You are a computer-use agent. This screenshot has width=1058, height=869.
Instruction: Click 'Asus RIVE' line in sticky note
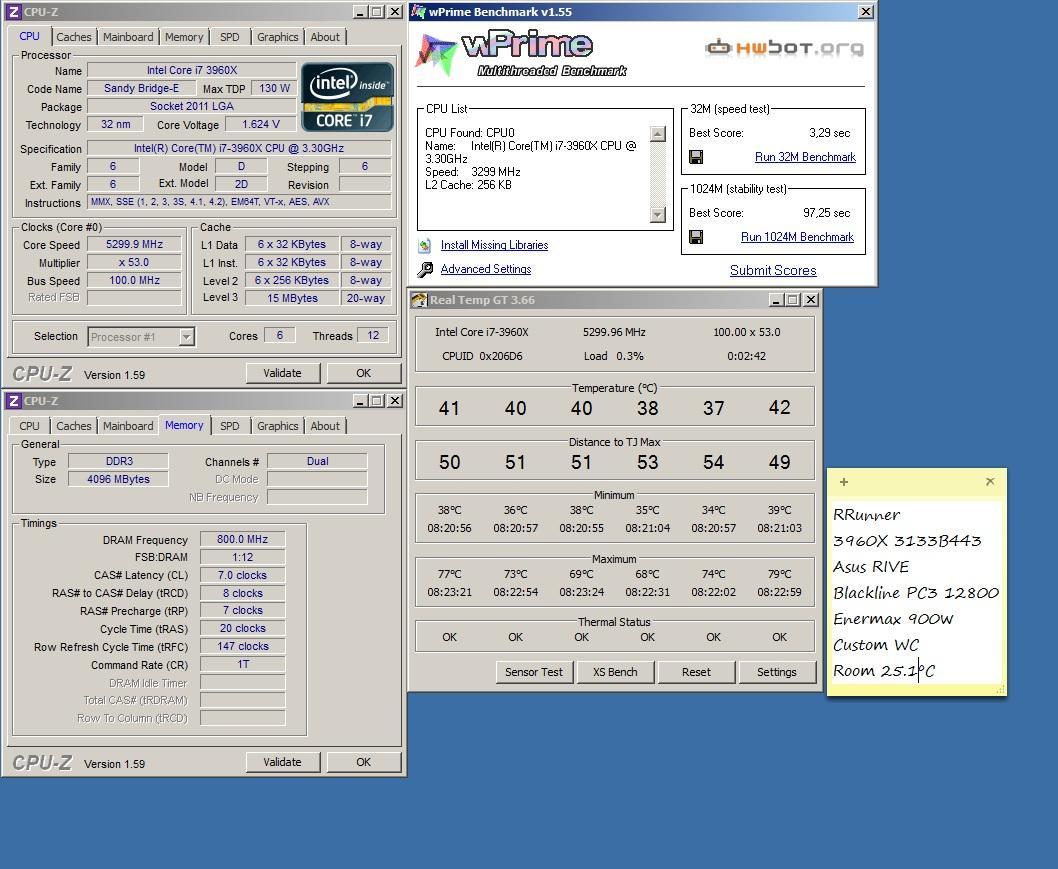(x=871, y=567)
